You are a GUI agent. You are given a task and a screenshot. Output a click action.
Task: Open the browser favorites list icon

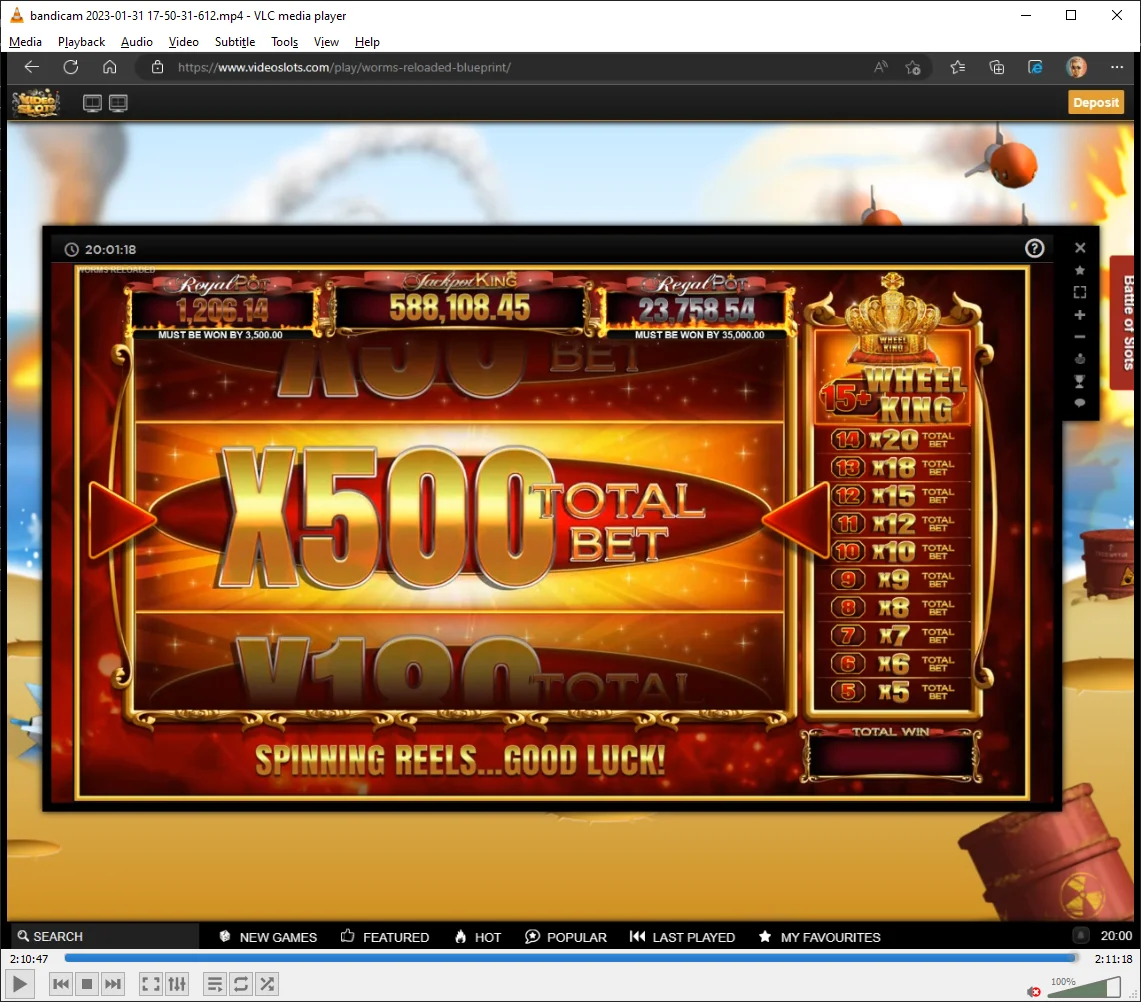click(958, 68)
